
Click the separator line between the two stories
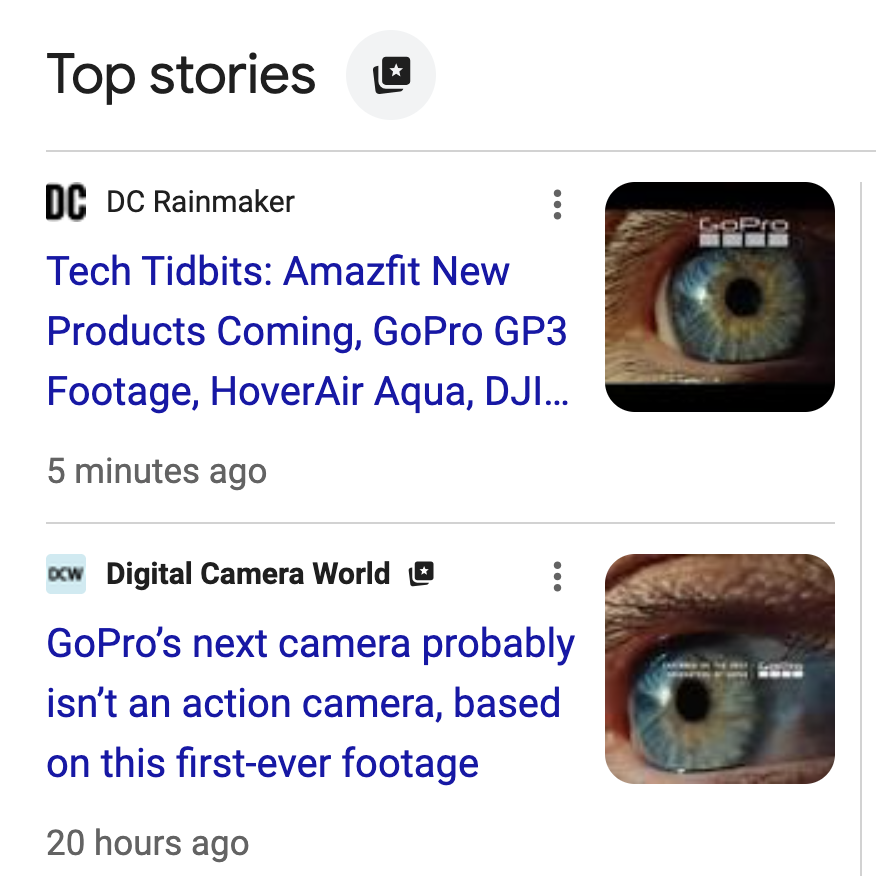point(440,522)
